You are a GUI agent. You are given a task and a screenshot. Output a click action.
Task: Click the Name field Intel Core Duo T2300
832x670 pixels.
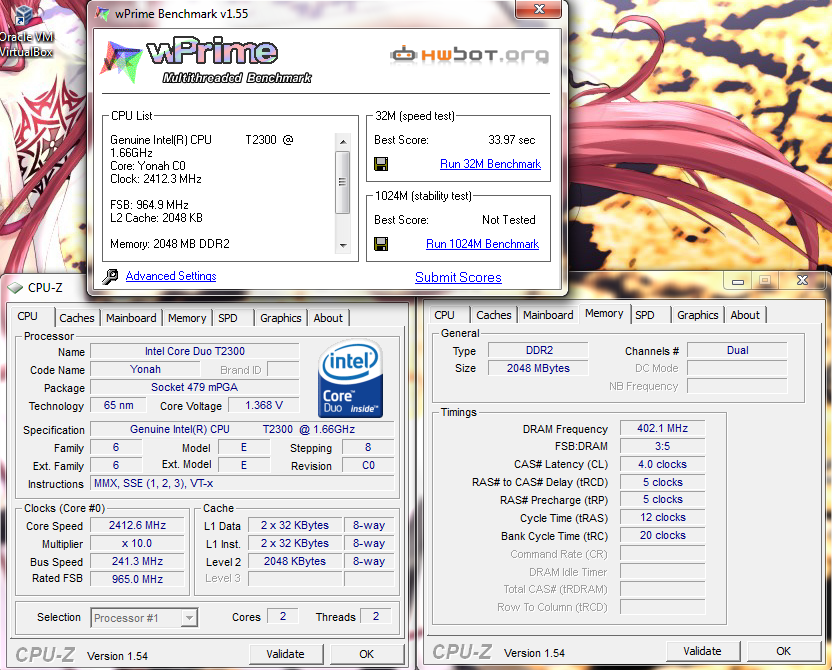pos(195,351)
